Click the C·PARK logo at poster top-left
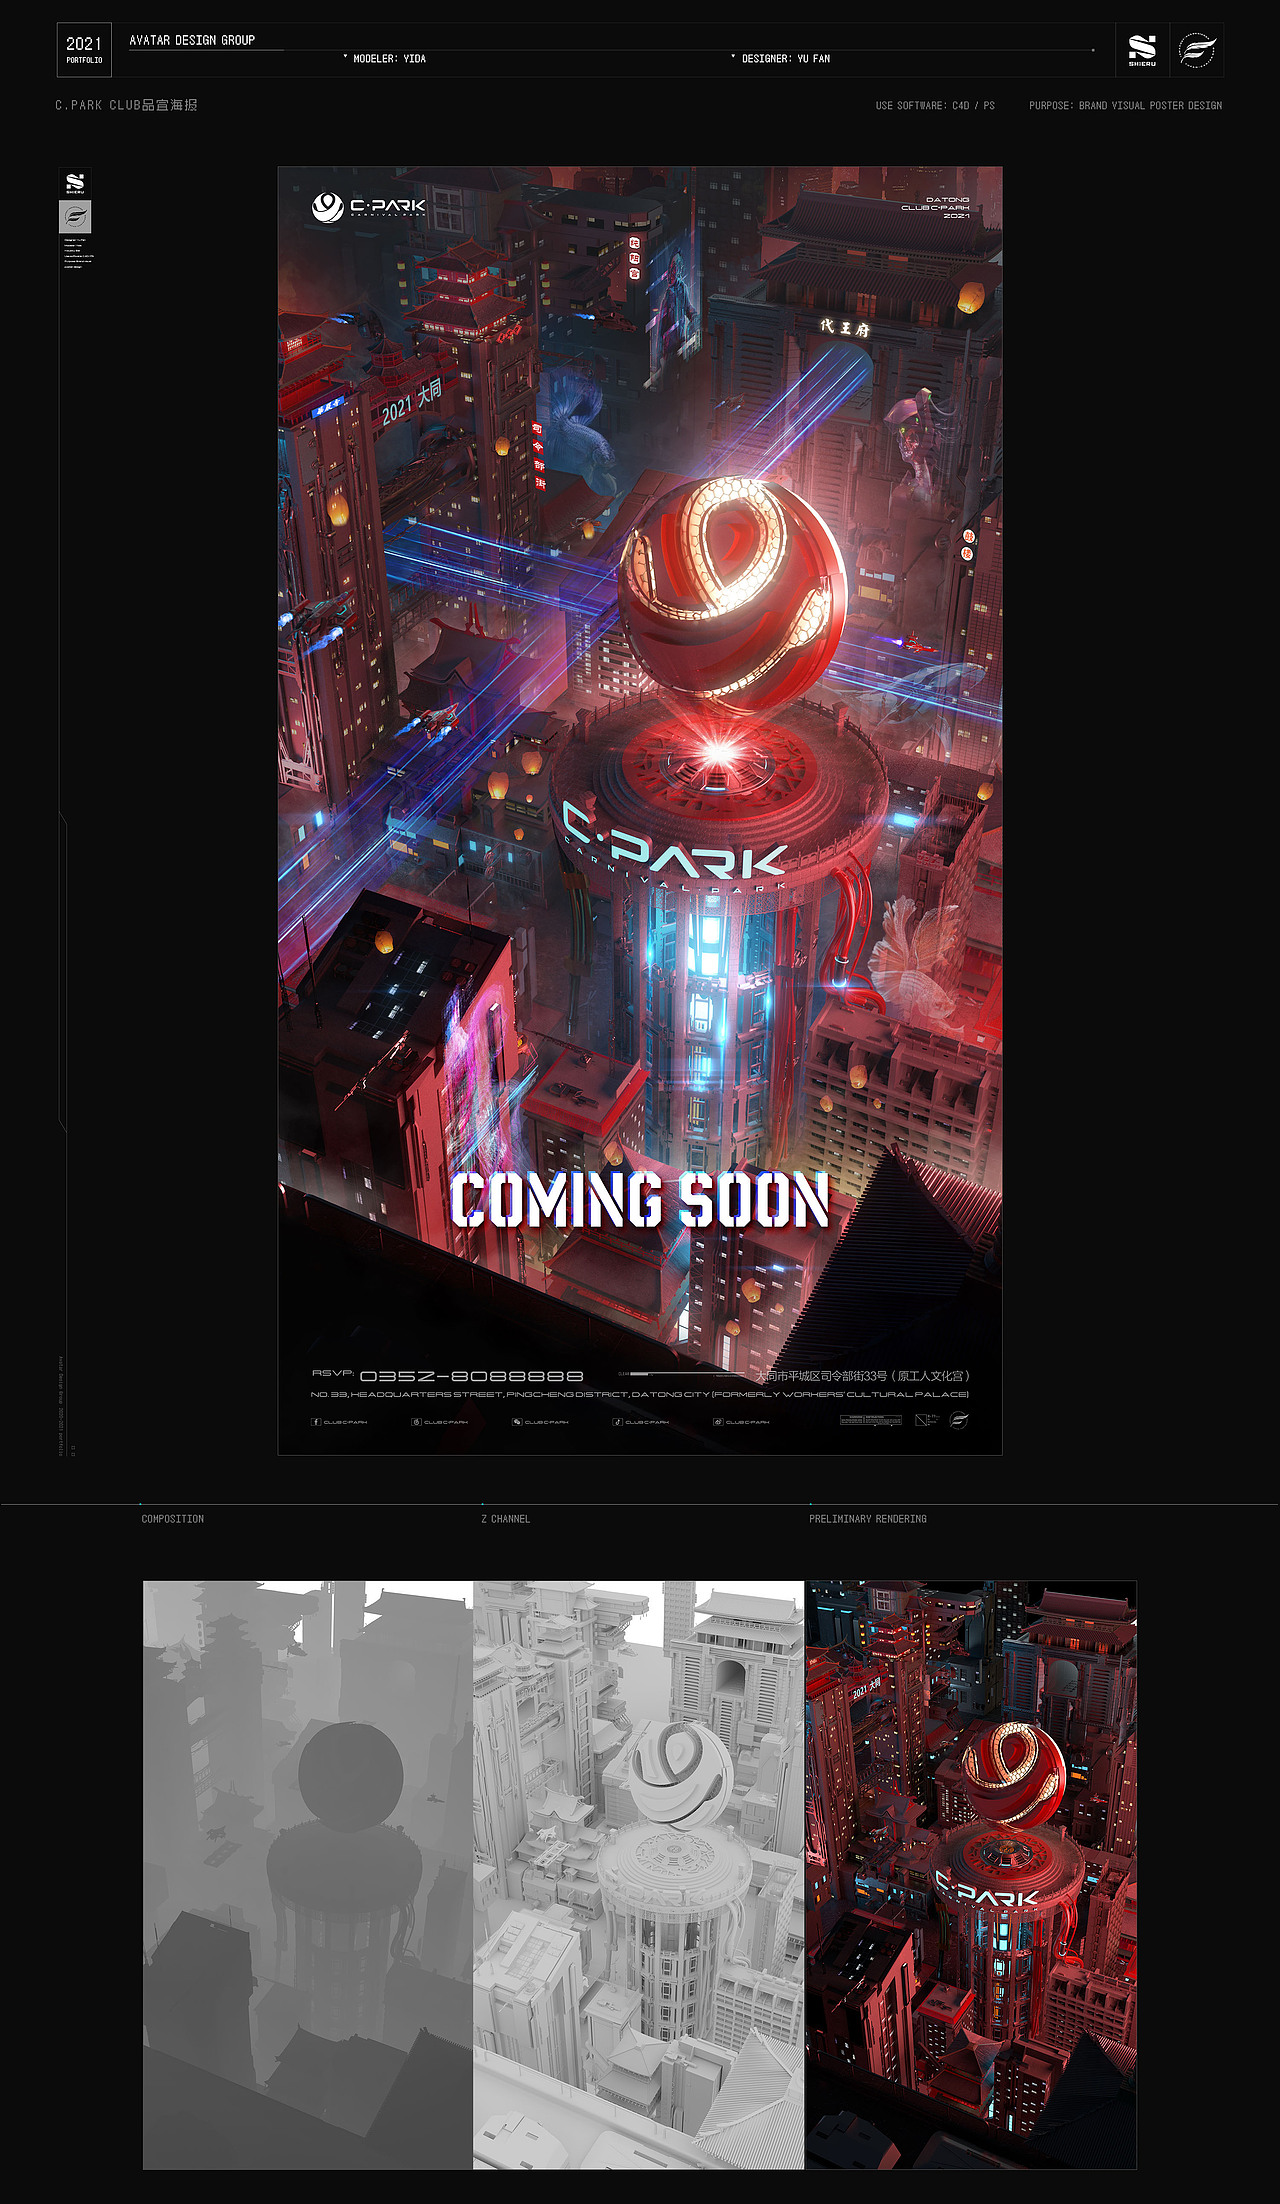The image size is (1280, 2204). point(368,207)
